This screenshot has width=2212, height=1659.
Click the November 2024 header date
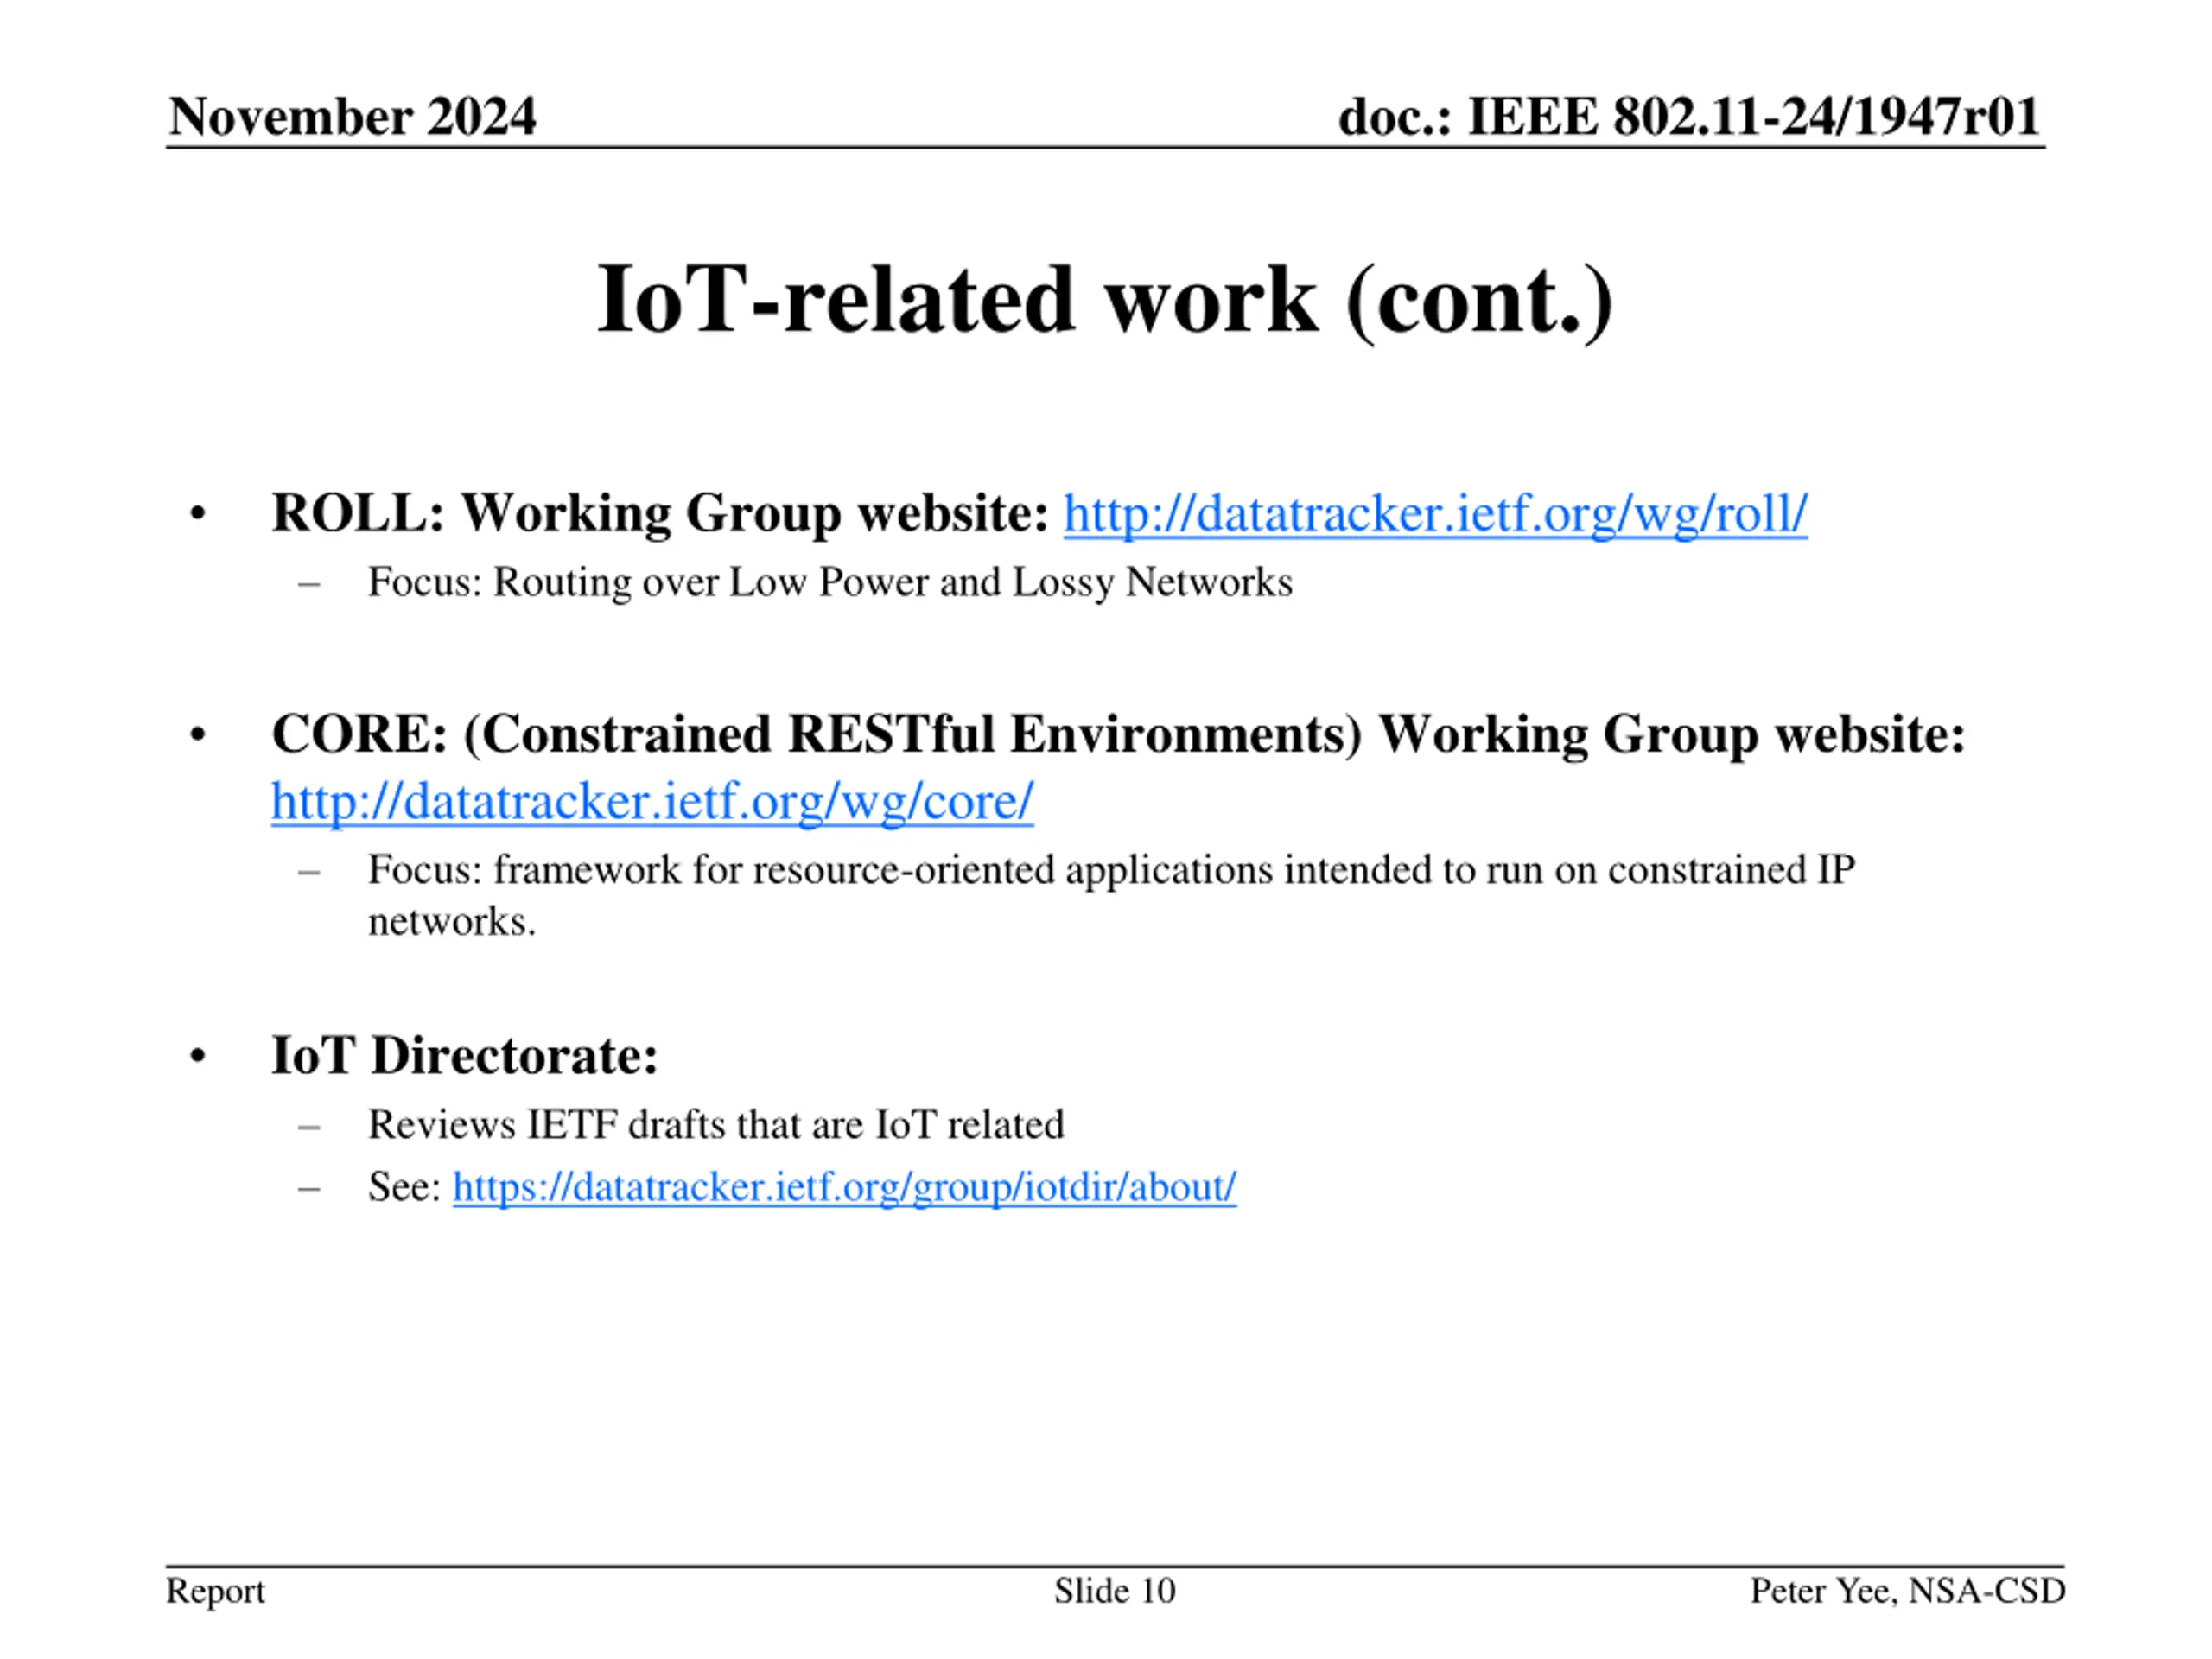[x=352, y=116]
